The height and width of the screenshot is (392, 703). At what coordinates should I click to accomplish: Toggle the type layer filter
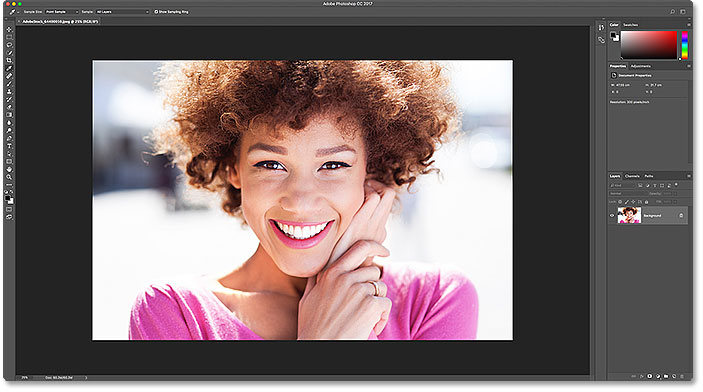click(655, 185)
